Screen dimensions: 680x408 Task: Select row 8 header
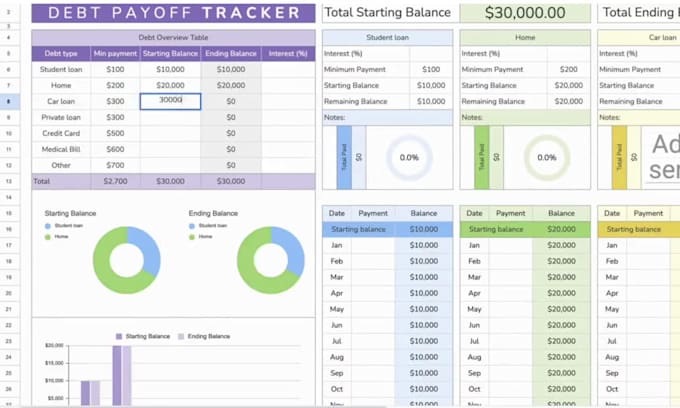point(9,101)
